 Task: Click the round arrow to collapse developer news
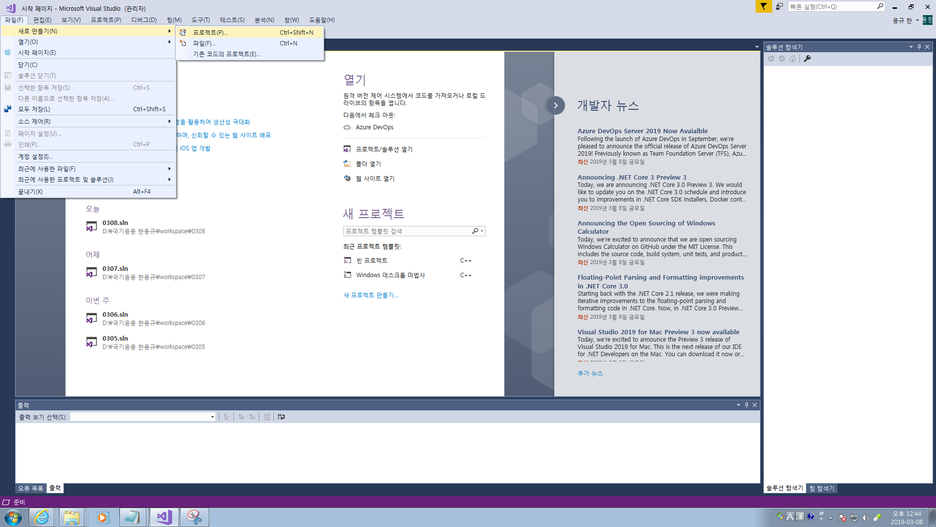coord(556,106)
